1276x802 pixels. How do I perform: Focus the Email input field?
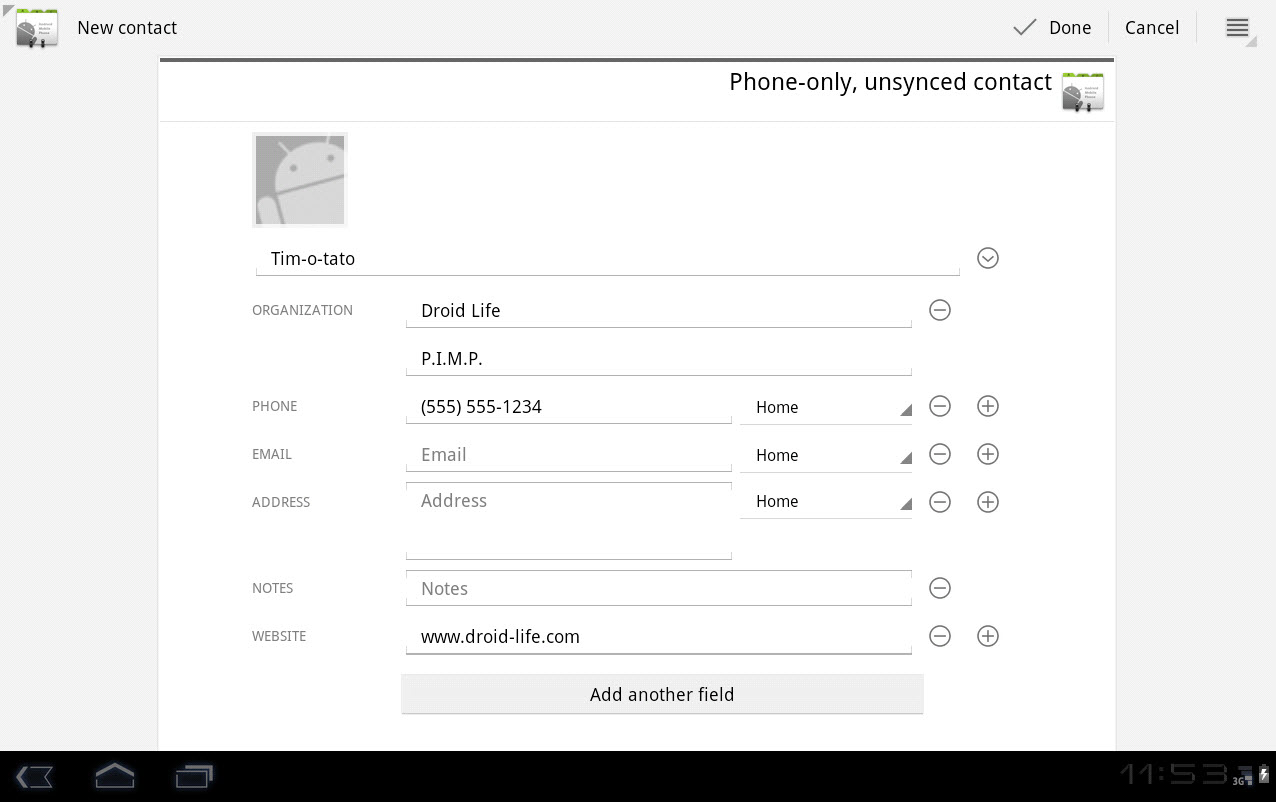point(568,455)
